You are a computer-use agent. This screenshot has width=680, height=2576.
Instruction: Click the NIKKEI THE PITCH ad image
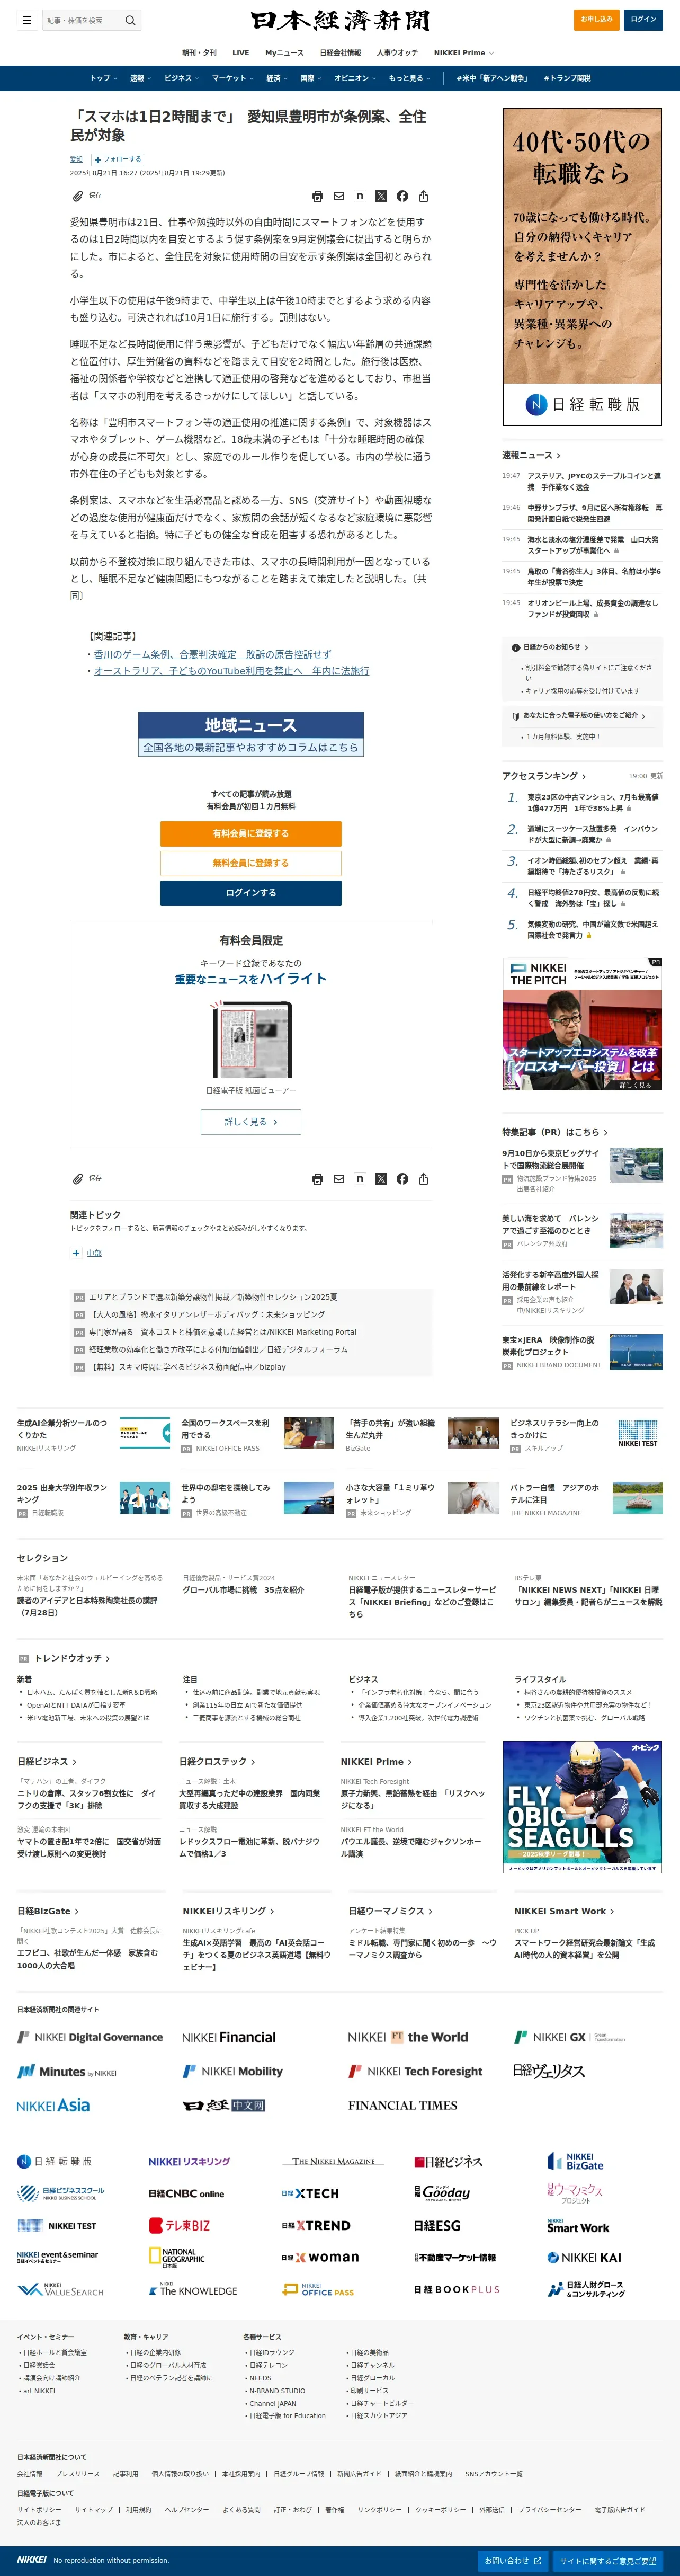[582, 1024]
